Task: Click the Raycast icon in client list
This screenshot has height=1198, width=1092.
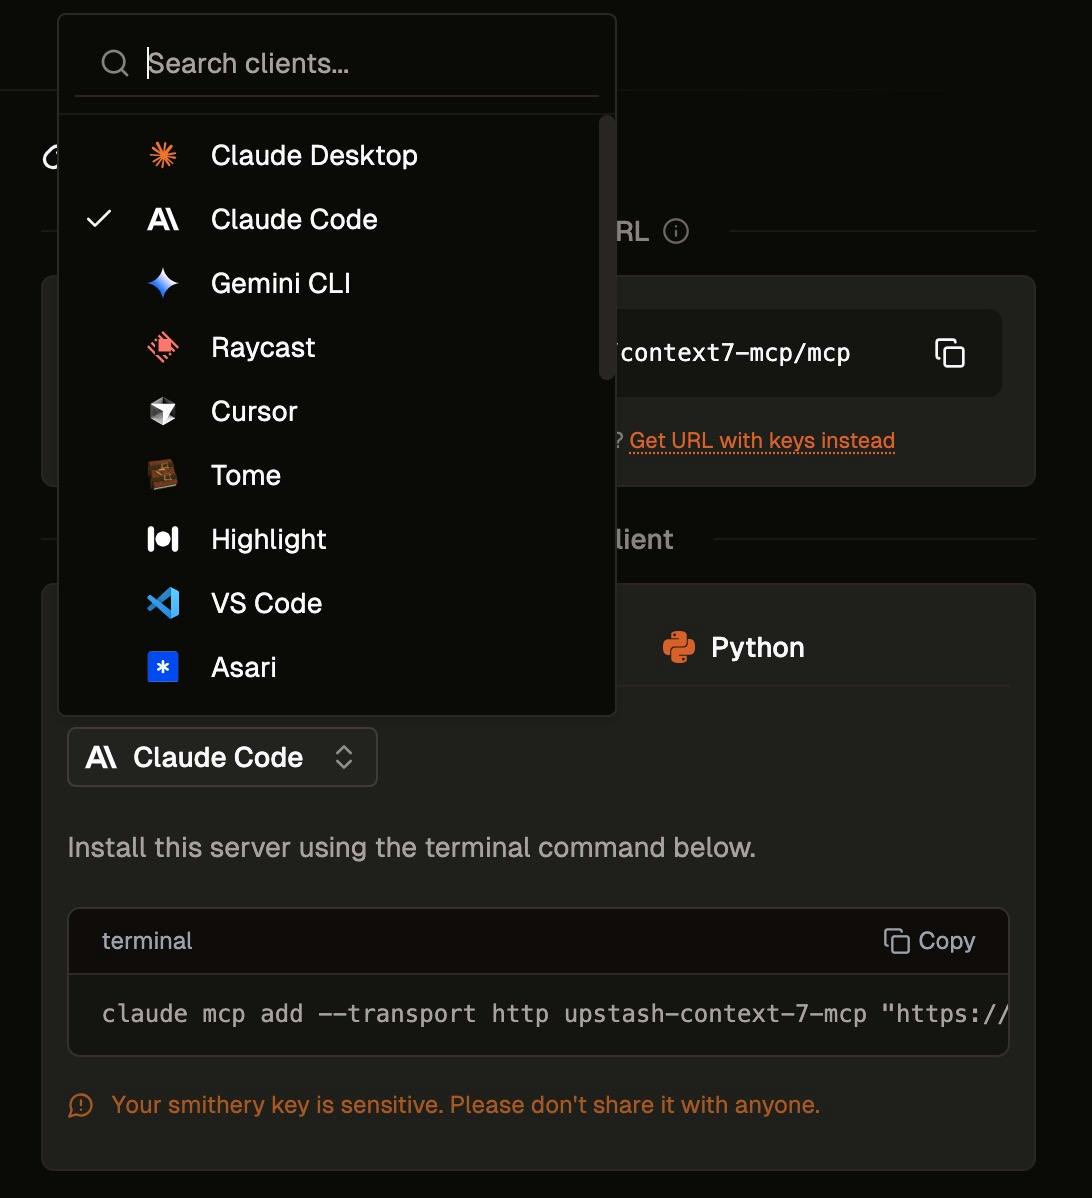Action: click(x=163, y=348)
